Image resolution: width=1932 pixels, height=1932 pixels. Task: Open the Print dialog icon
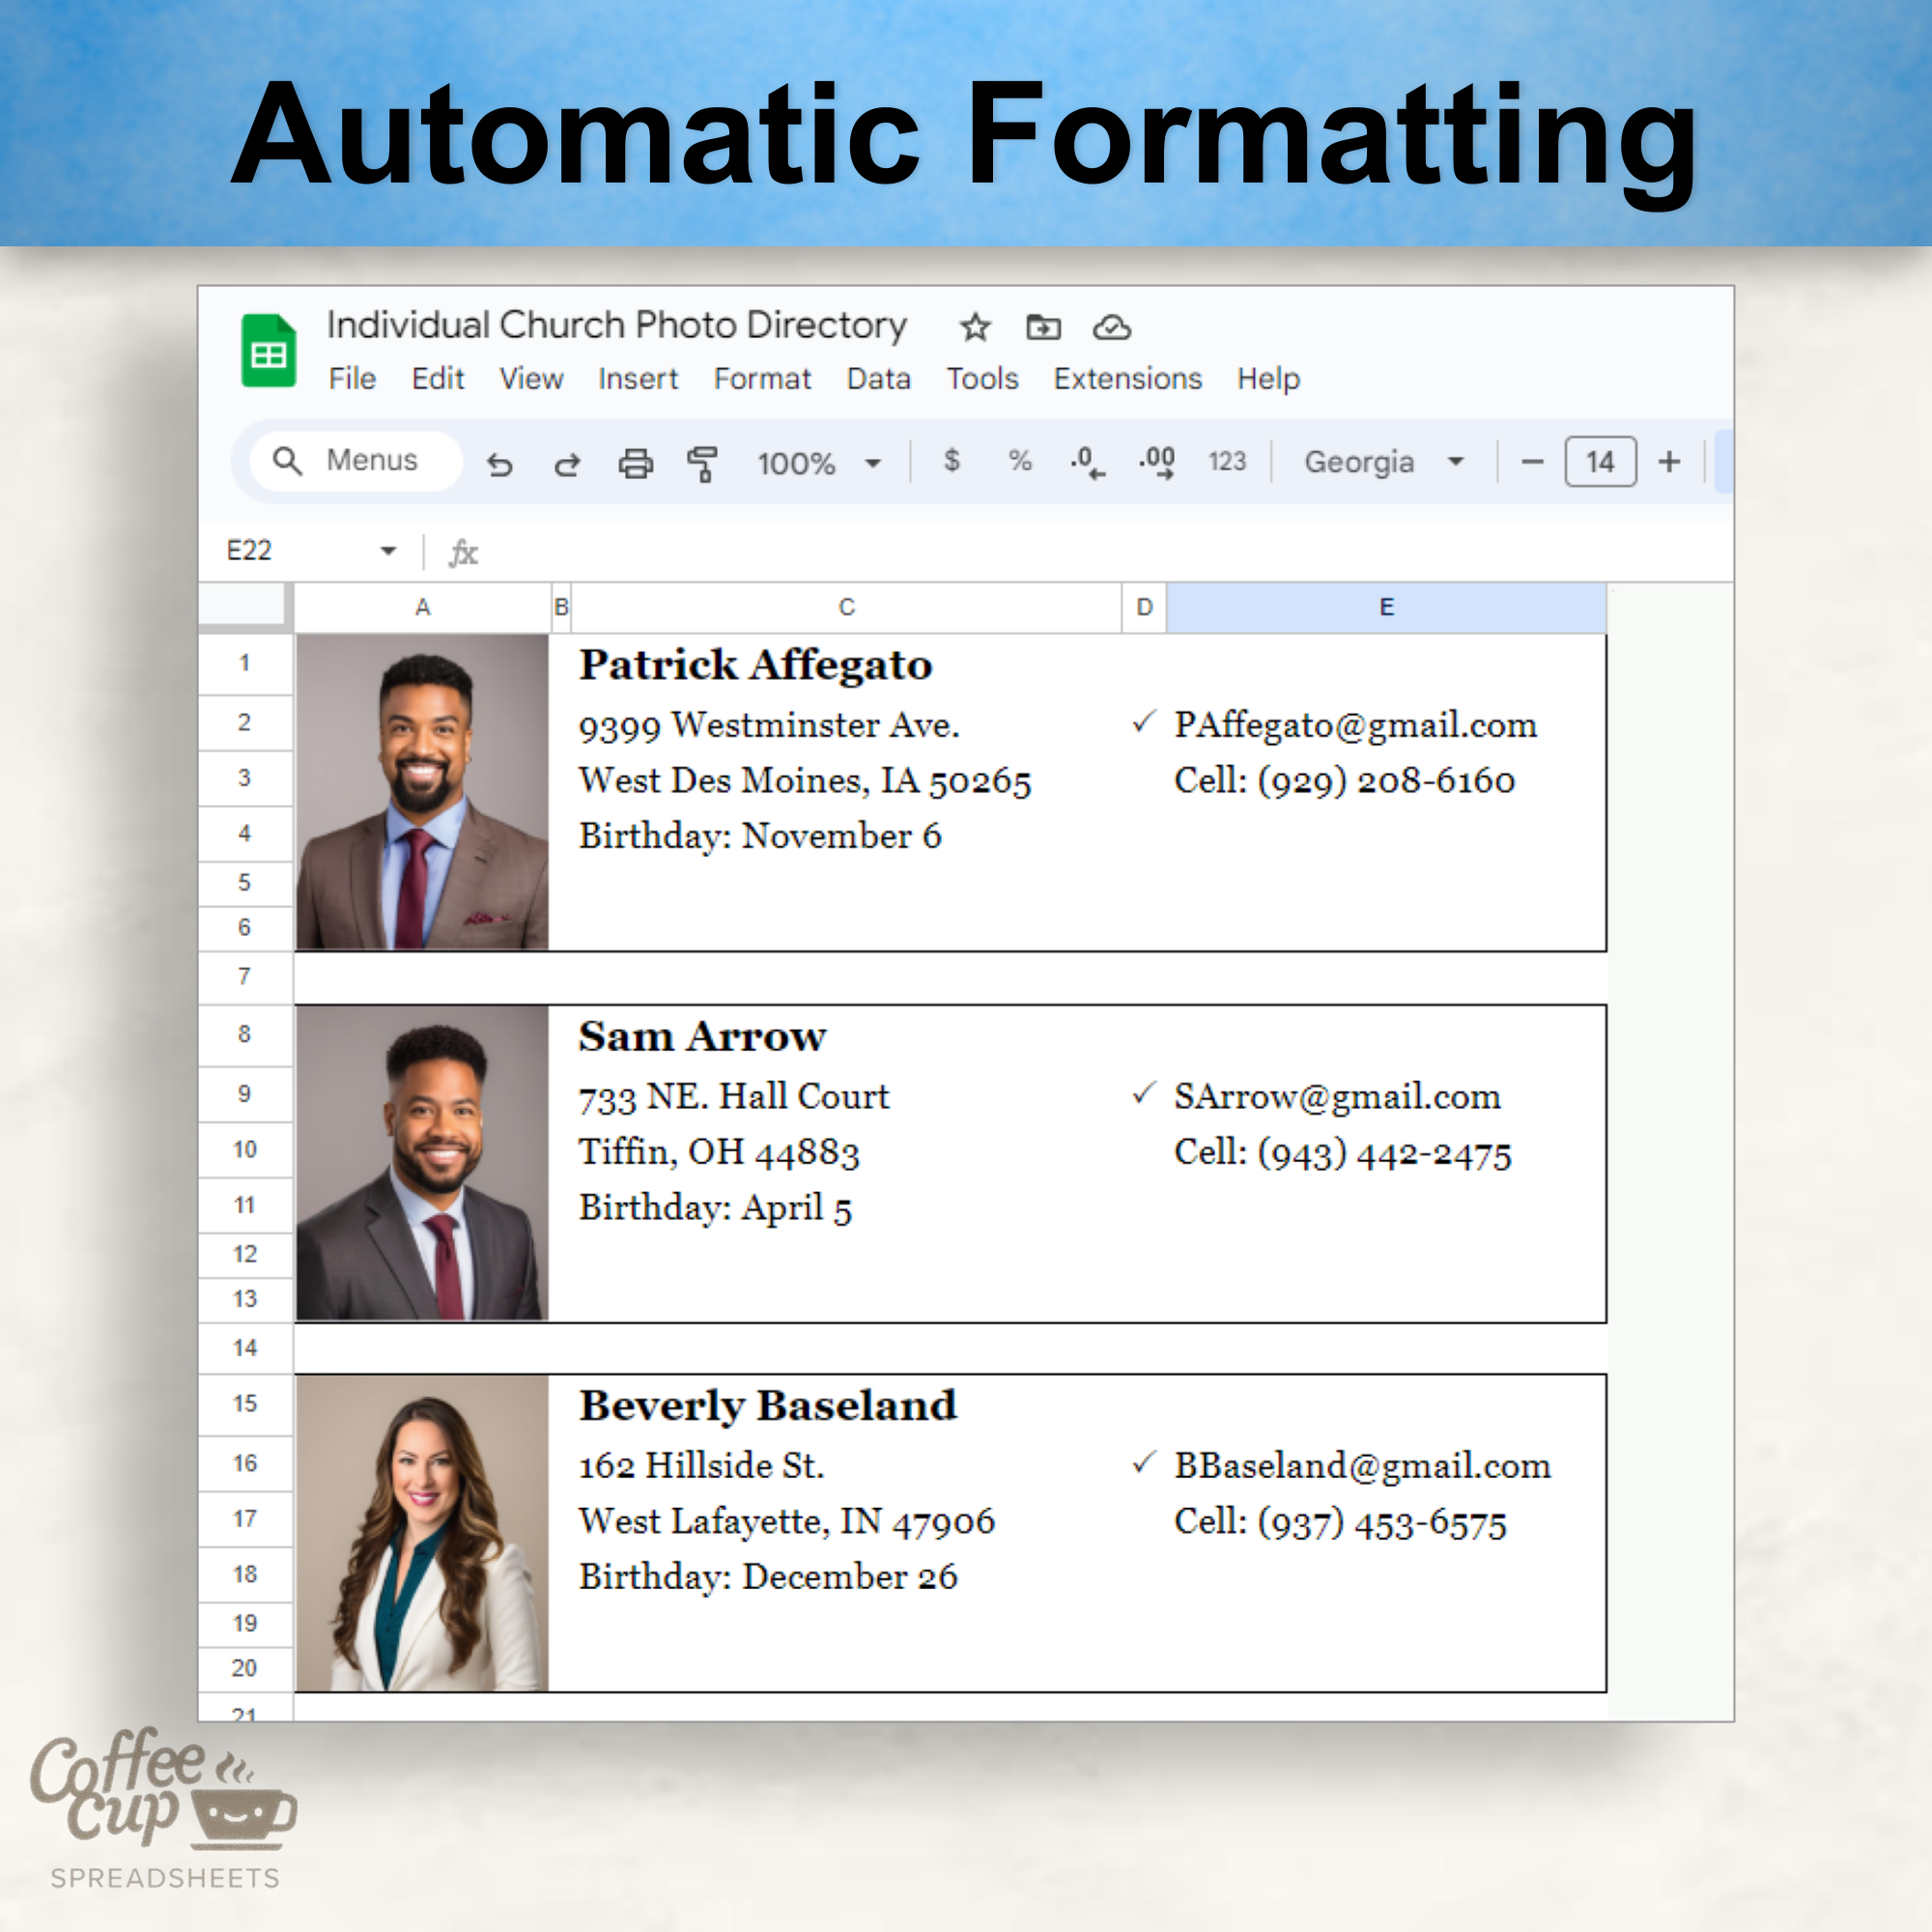[636, 463]
